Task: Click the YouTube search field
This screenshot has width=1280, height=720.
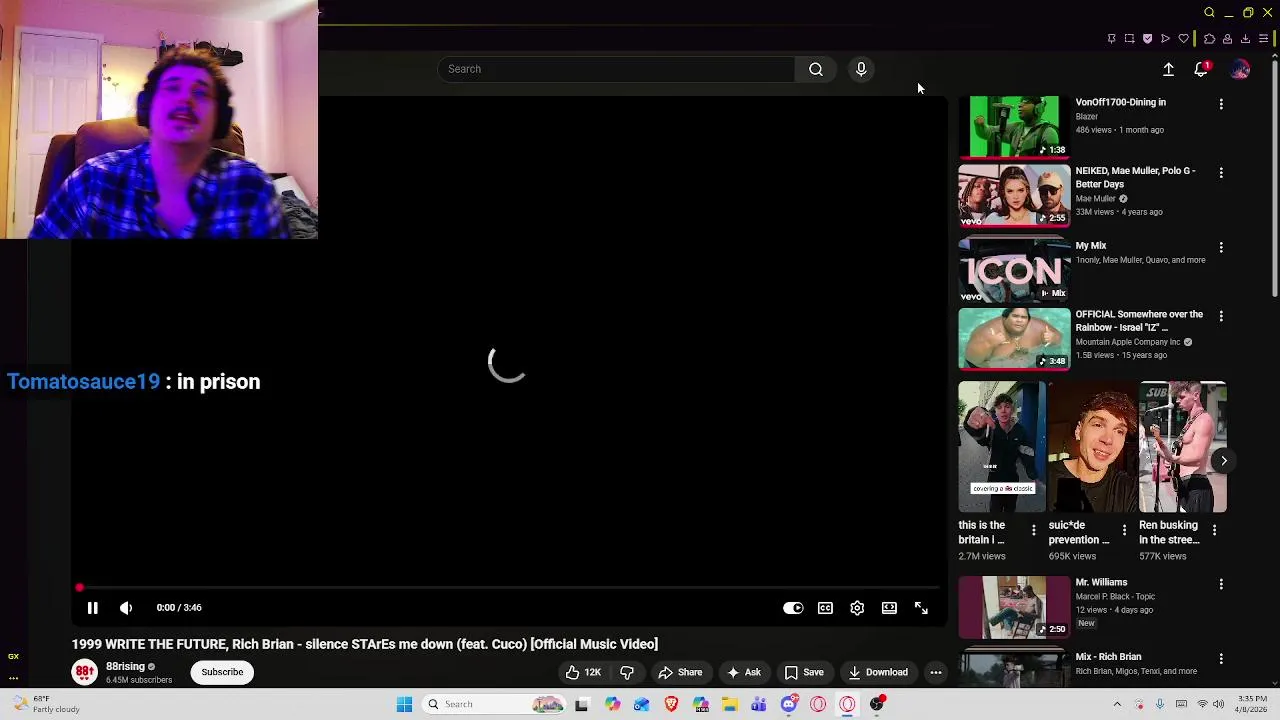Action: pyautogui.click(x=616, y=69)
